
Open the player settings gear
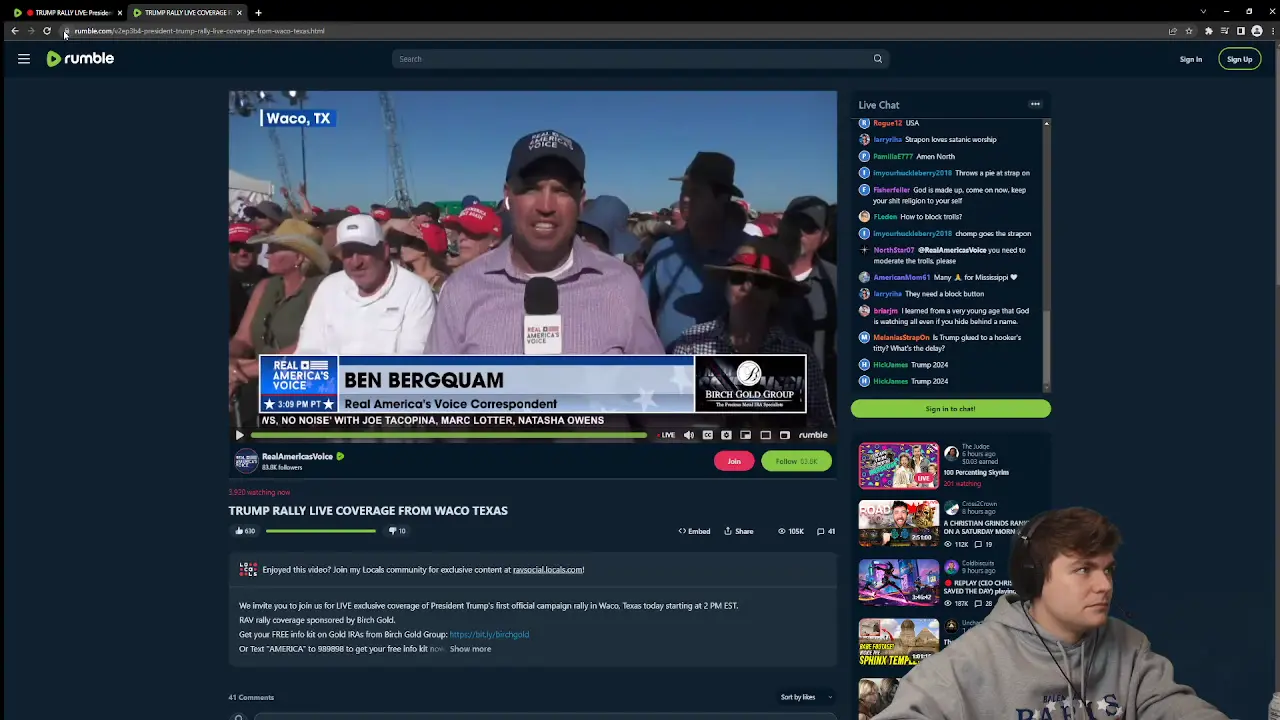pyautogui.click(x=726, y=434)
